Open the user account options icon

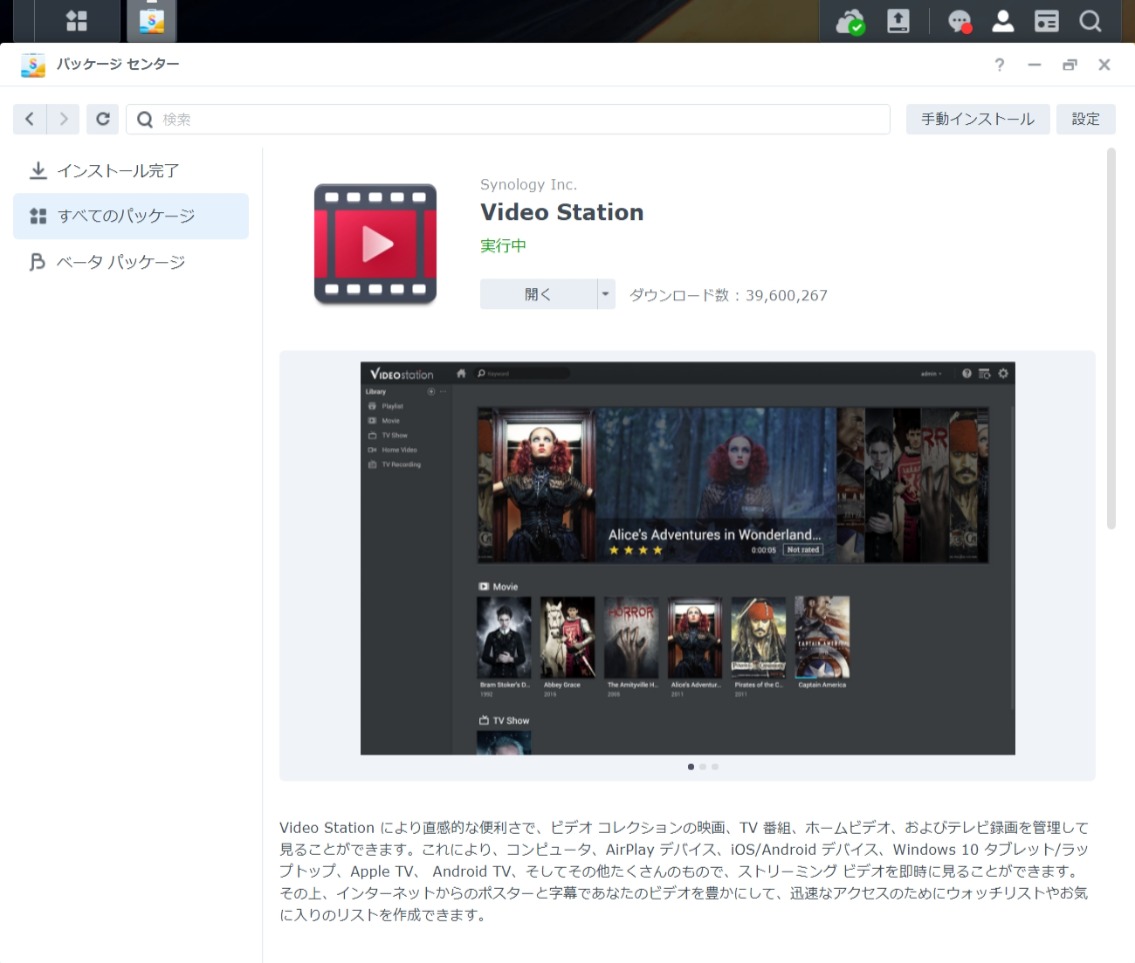(x=1001, y=20)
